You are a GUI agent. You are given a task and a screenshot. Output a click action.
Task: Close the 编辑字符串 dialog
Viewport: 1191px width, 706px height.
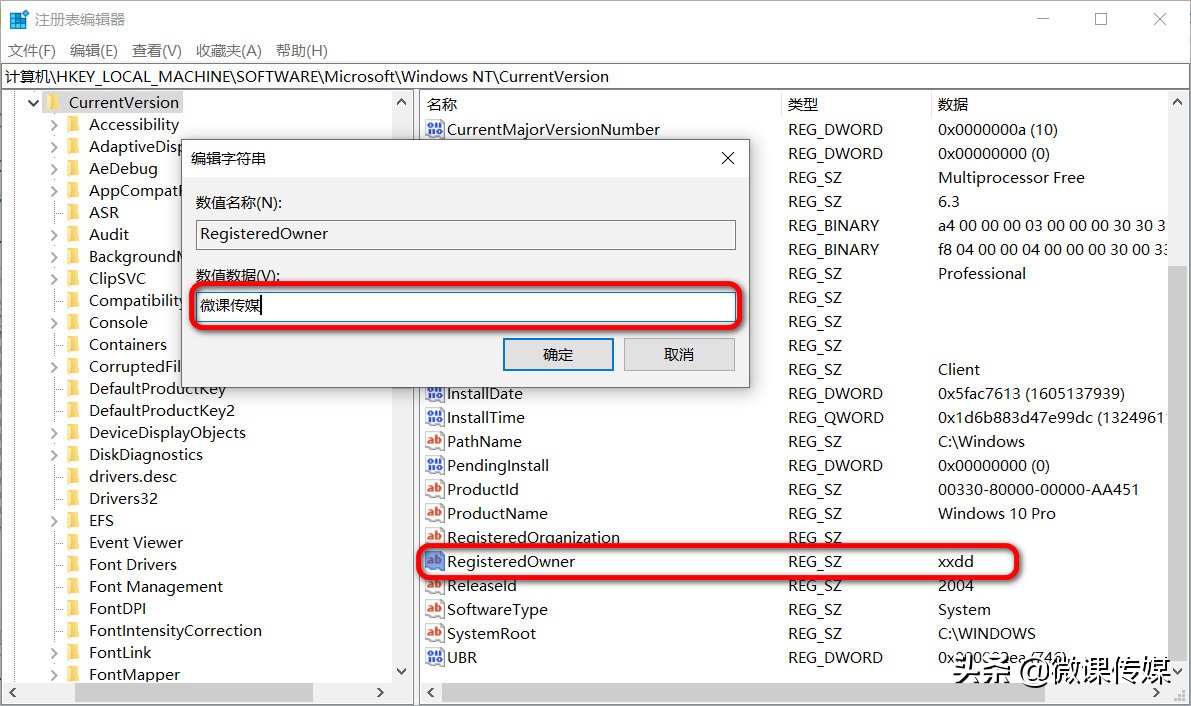click(728, 158)
